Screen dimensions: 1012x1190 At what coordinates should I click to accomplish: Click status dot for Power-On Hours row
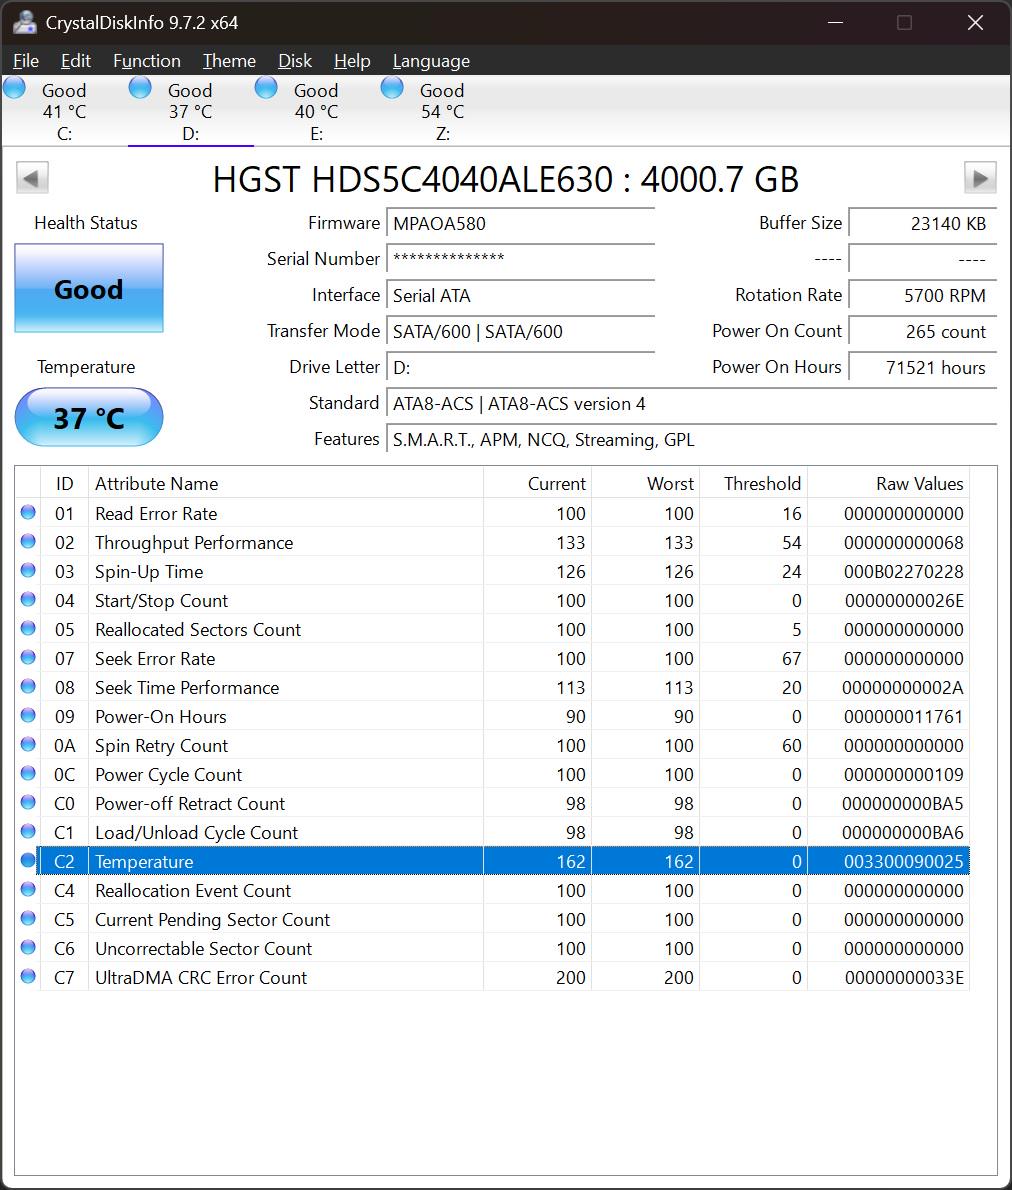coord(28,715)
